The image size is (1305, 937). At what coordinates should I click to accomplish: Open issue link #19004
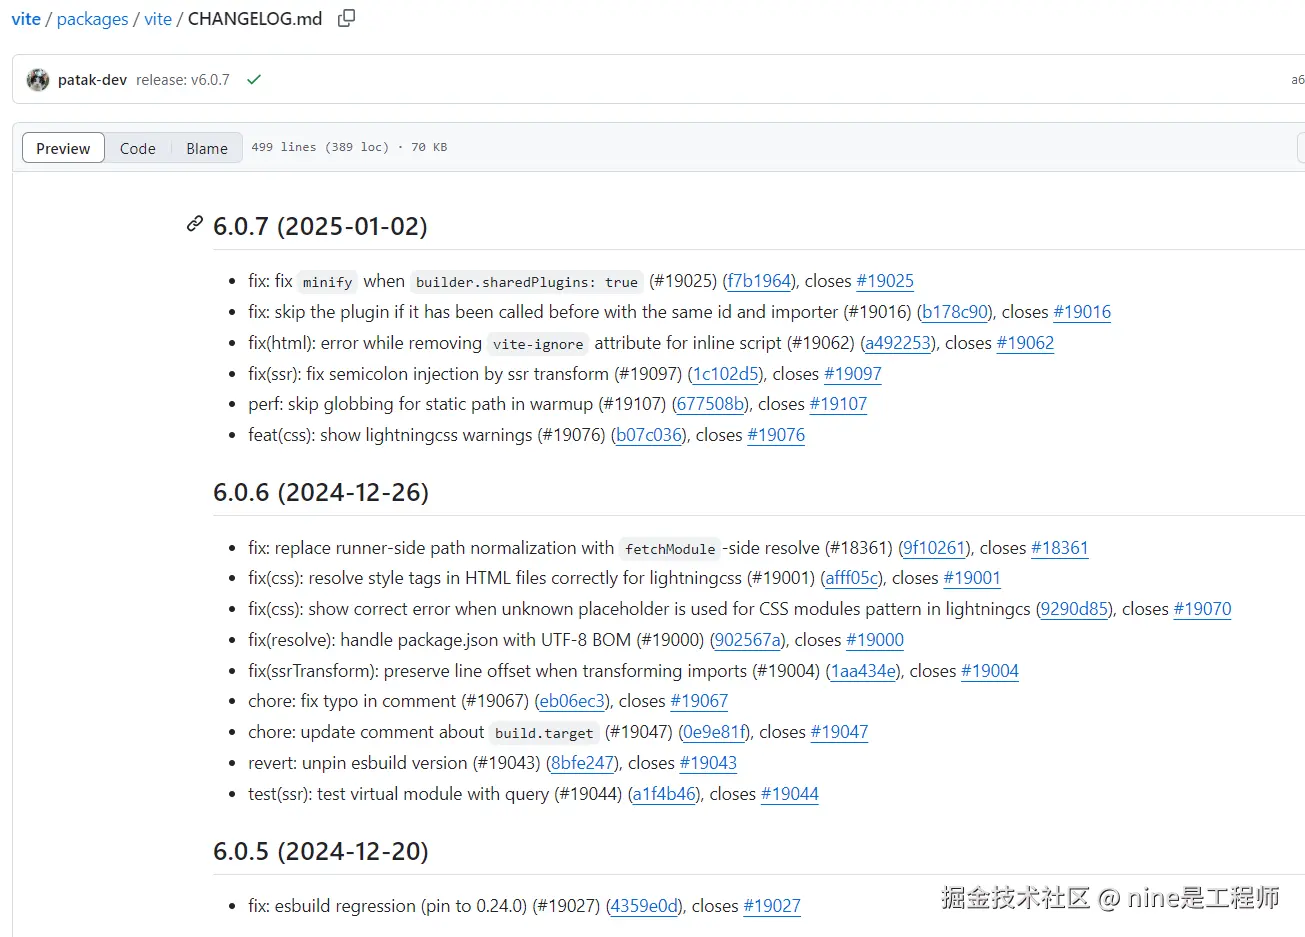pos(990,671)
